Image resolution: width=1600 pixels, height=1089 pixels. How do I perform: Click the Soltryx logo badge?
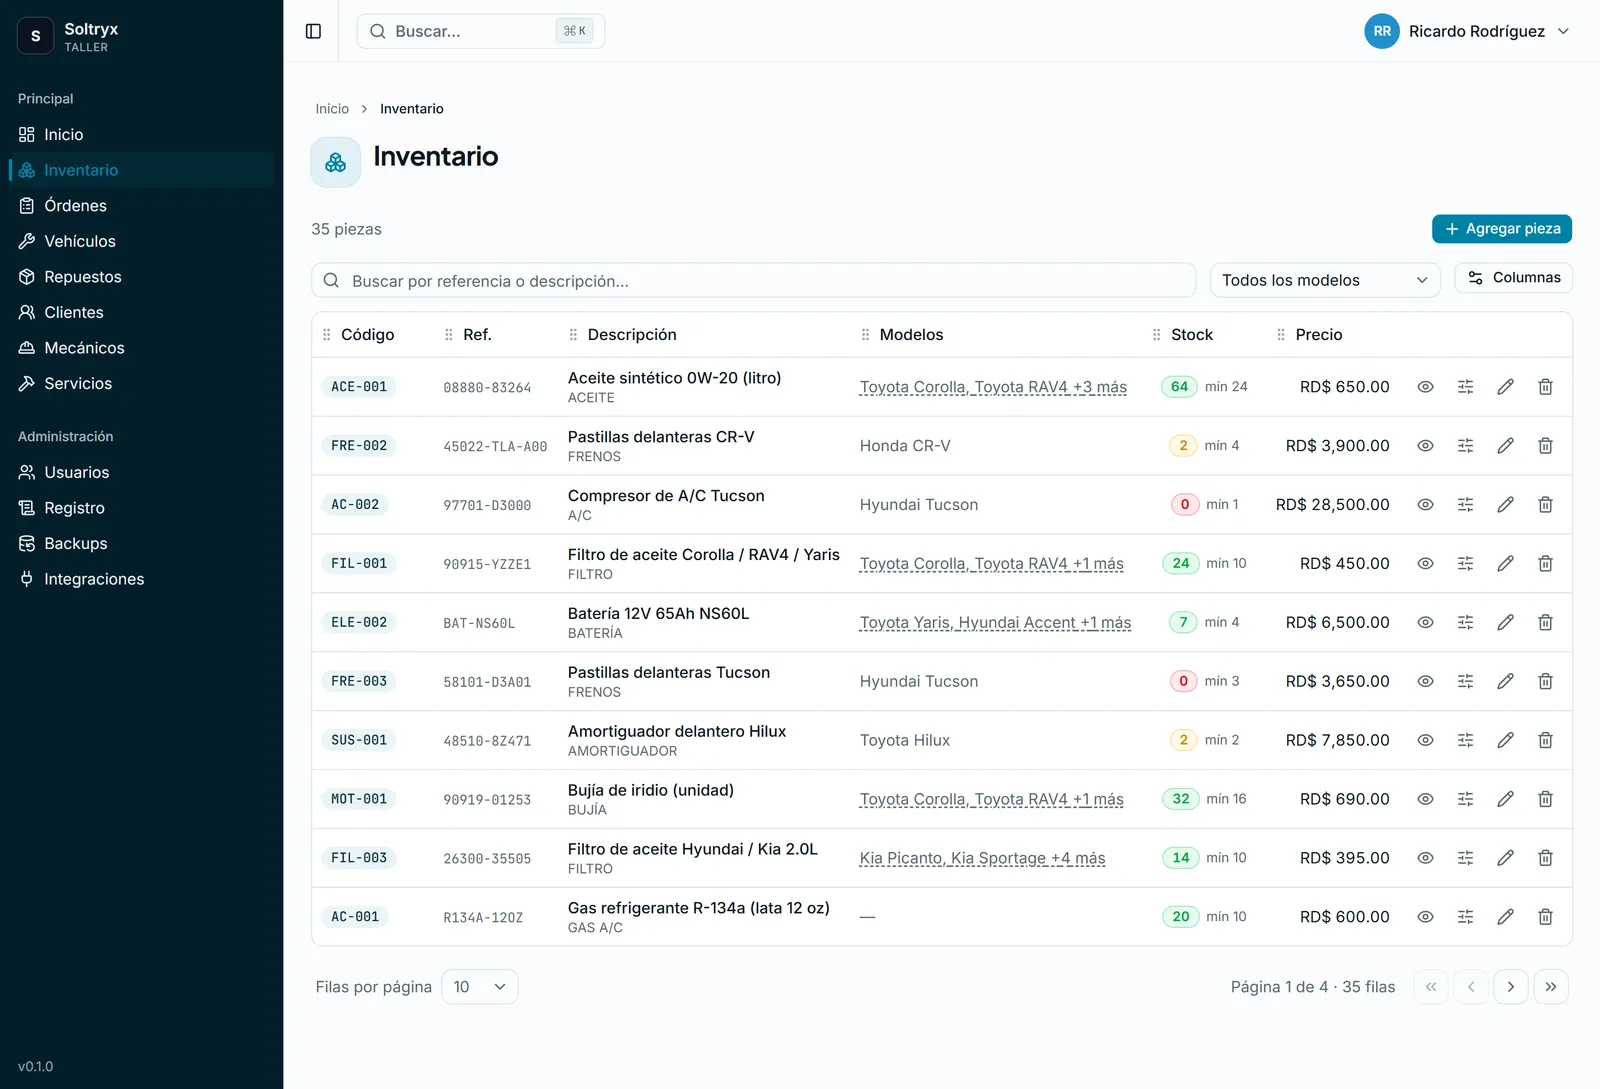tap(36, 36)
